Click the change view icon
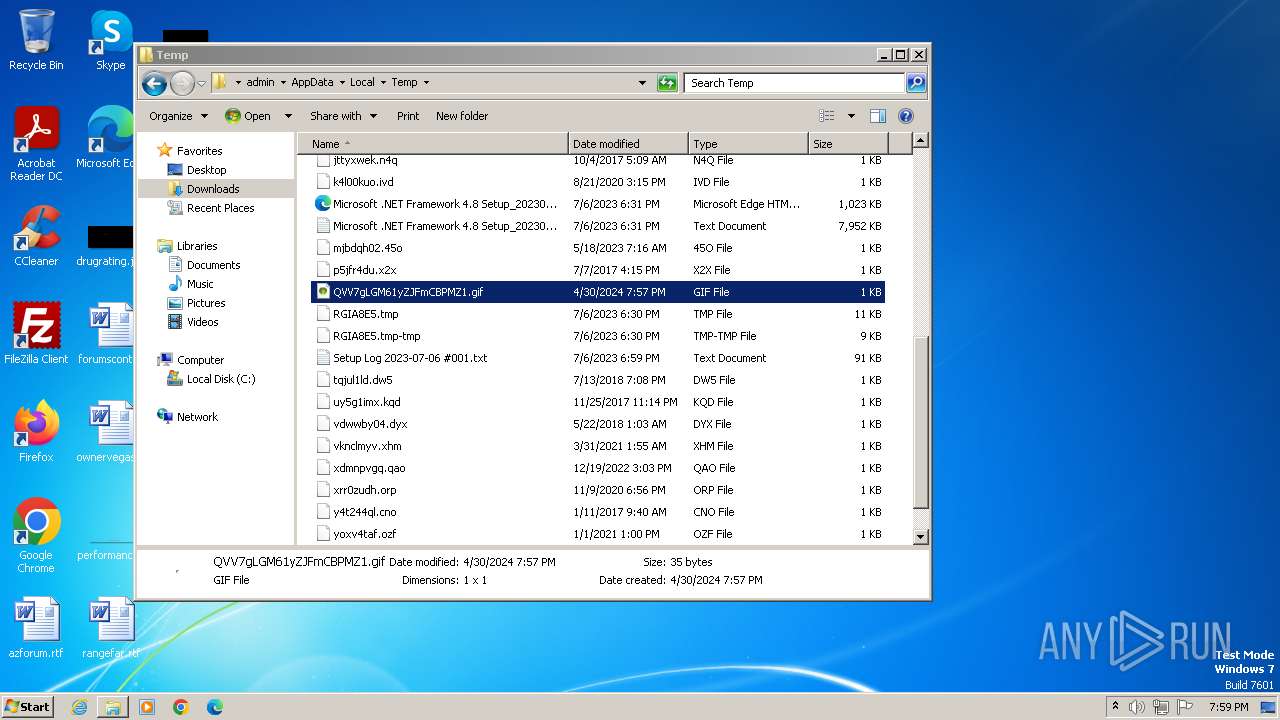1280x720 pixels. [827, 116]
